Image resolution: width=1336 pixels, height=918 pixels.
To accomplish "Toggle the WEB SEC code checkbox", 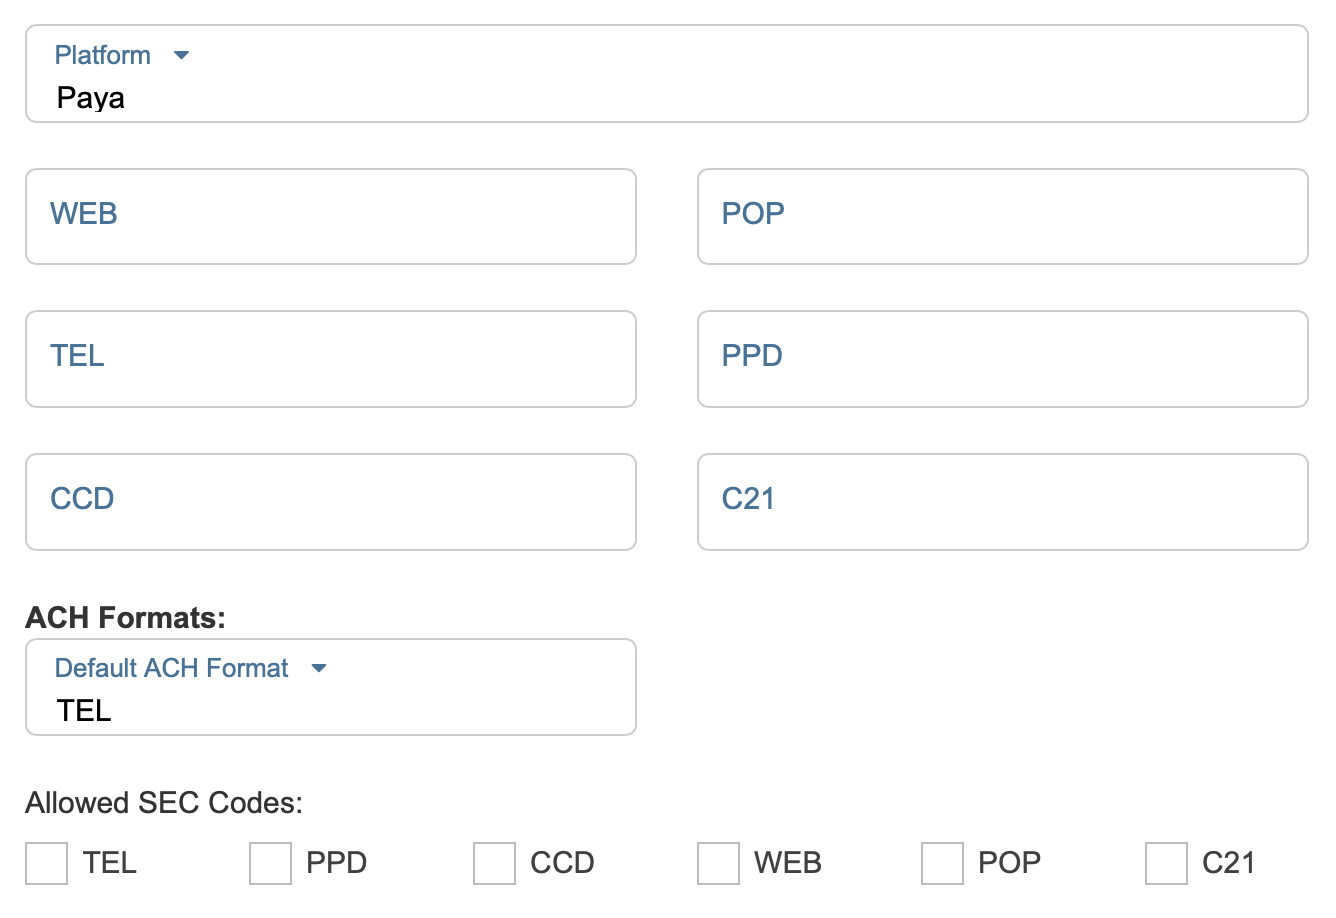I will coord(718,863).
